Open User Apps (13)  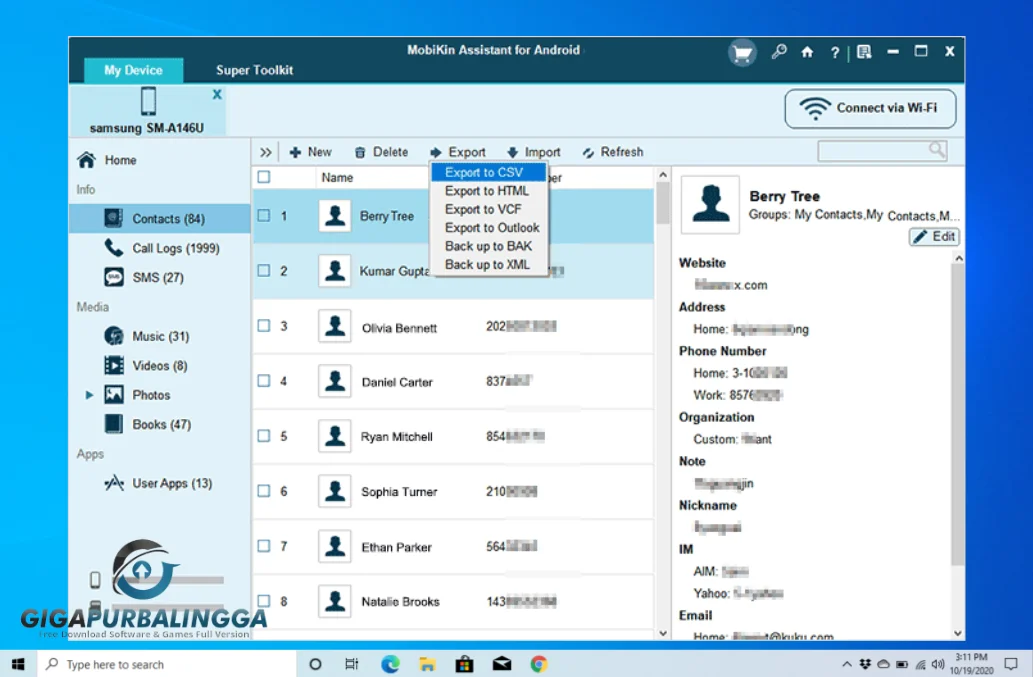click(x=158, y=483)
